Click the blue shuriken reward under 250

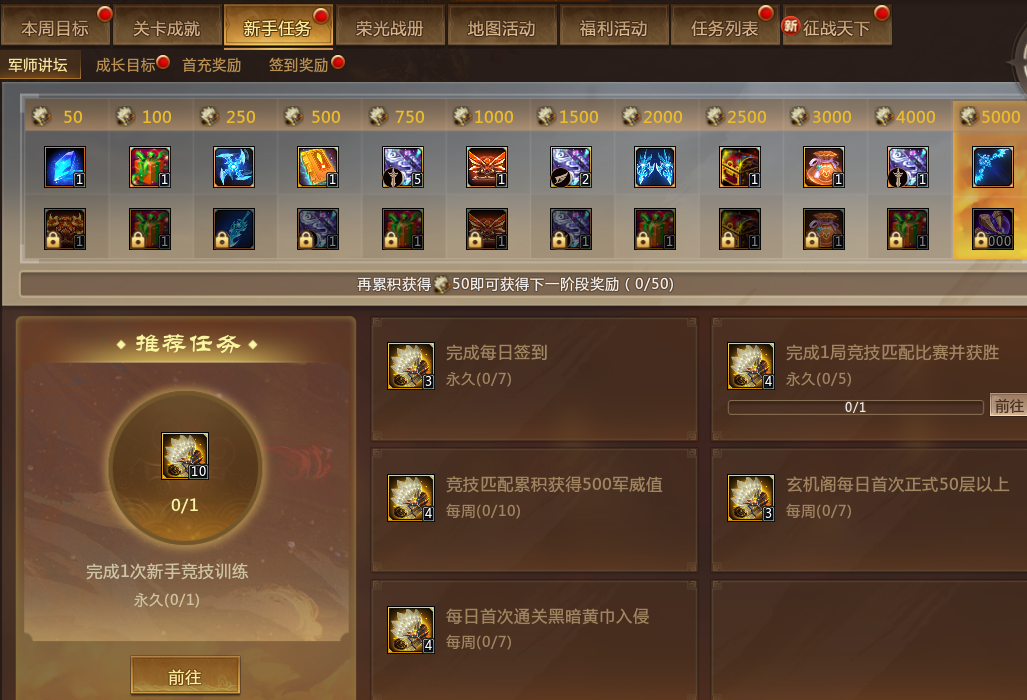[234, 167]
